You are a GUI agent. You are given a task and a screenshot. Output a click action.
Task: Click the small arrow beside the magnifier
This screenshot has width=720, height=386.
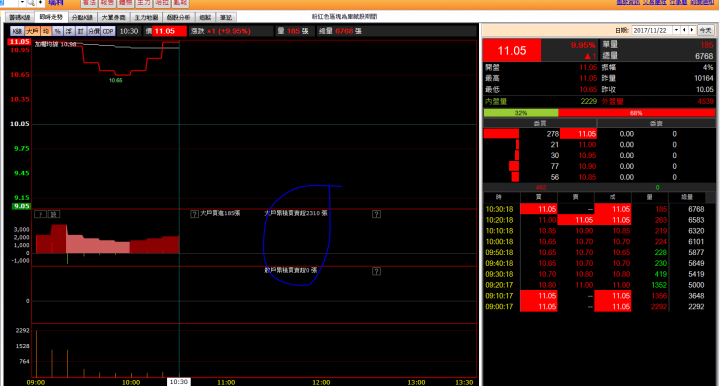click(x=40, y=3)
